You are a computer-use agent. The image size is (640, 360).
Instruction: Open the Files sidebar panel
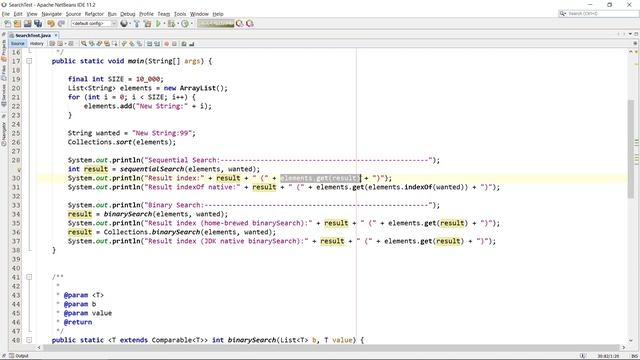(4, 72)
